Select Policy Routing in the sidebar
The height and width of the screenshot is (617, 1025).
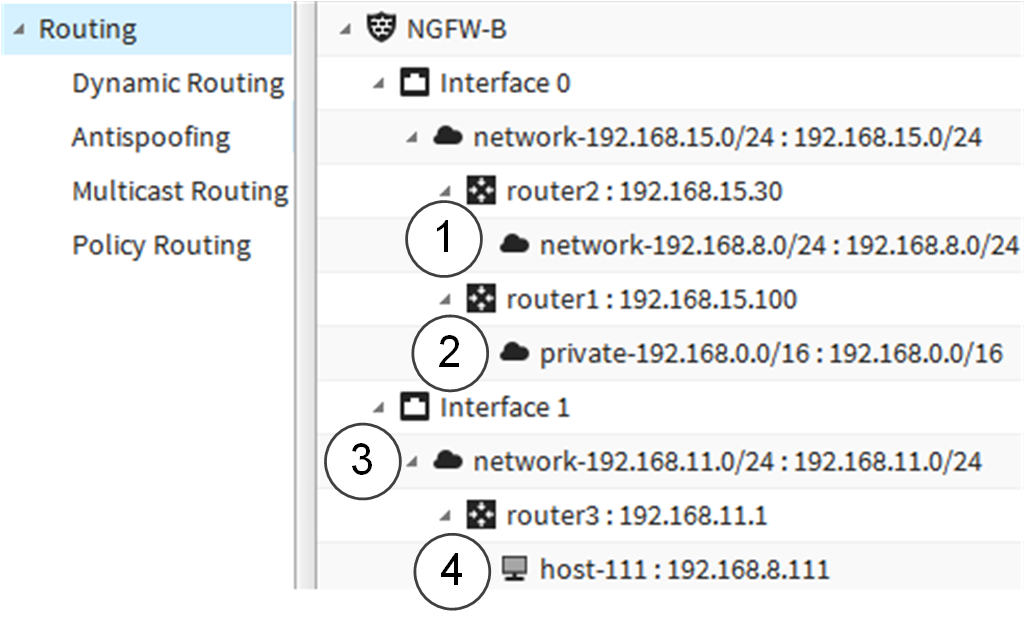point(161,245)
